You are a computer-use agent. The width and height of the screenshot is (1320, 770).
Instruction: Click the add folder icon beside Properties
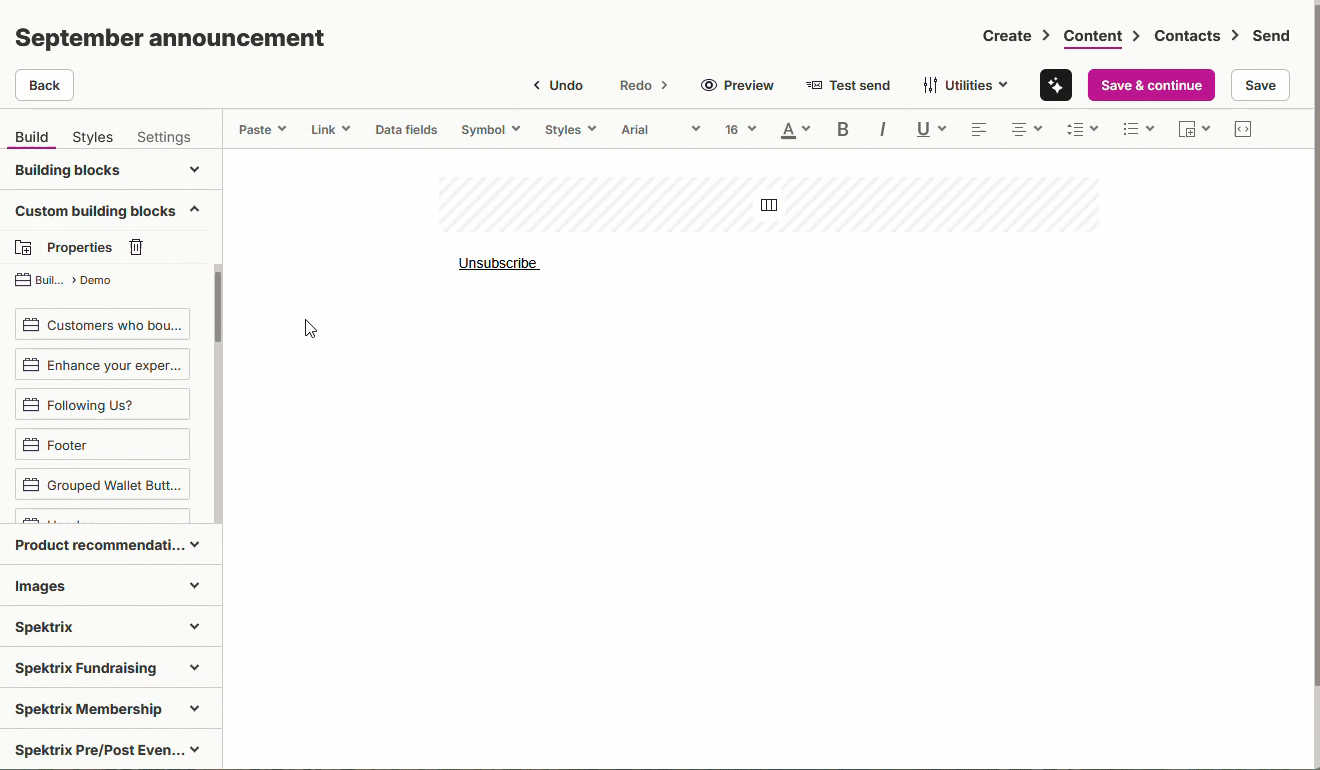pos(23,247)
